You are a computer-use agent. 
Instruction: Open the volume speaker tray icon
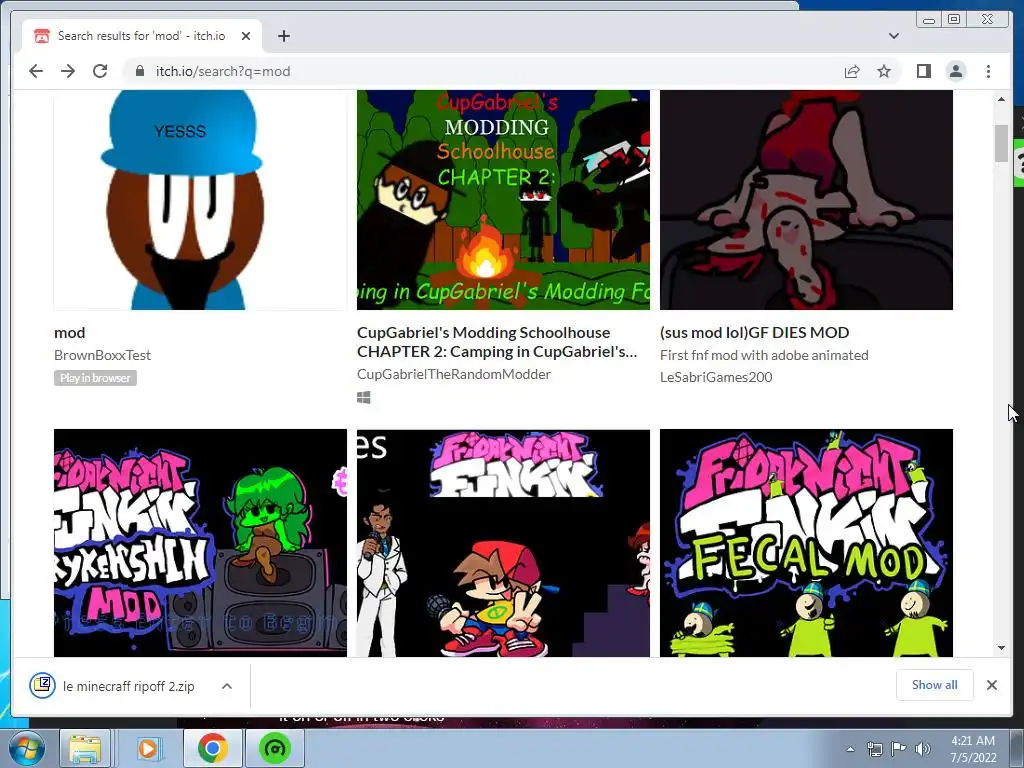(x=923, y=749)
